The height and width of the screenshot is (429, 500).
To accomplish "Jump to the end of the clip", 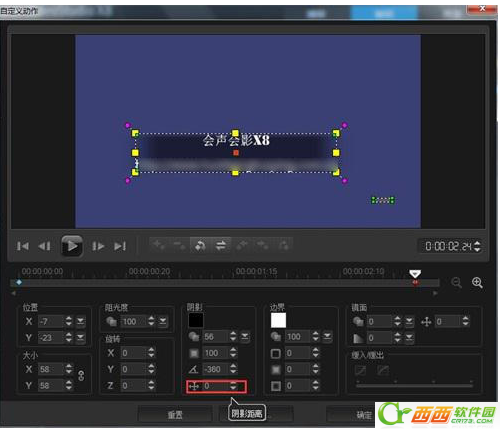I will tap(120, 246).
